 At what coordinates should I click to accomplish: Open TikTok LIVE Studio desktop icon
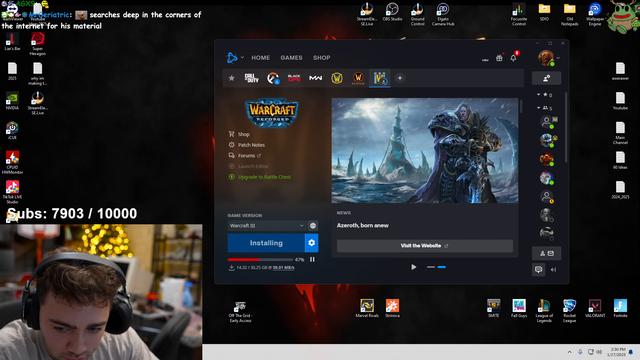coord(12,192)
